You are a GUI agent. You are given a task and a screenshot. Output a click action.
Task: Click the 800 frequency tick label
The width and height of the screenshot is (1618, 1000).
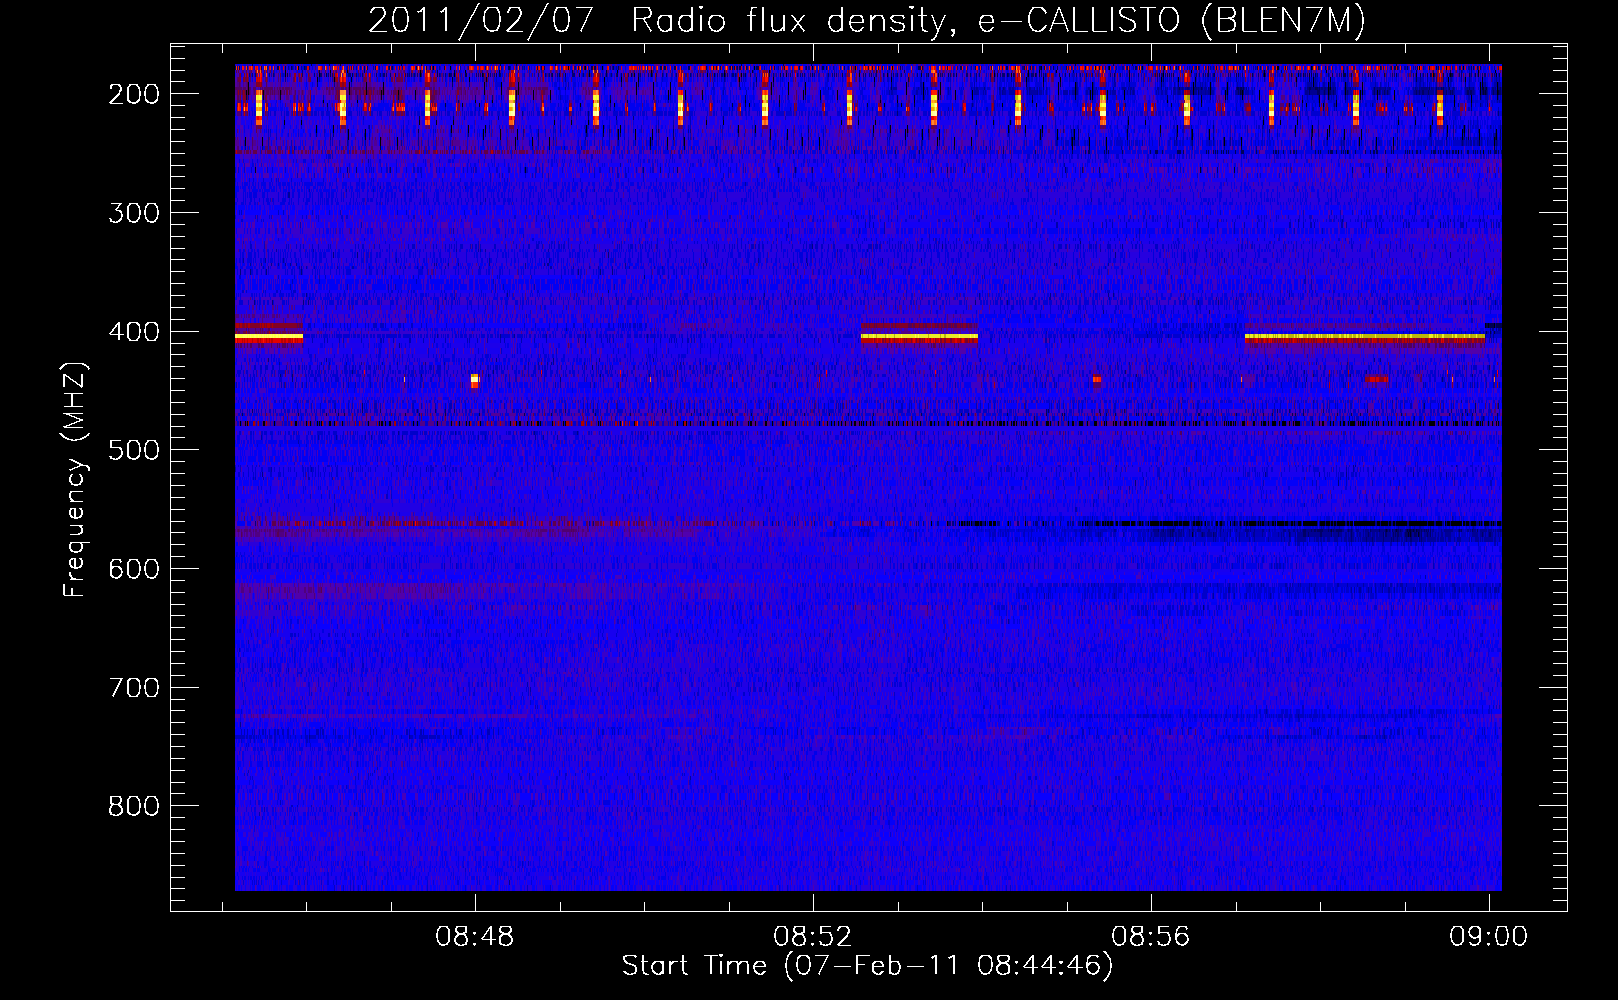pyautogui.click(x=134, y=806)
